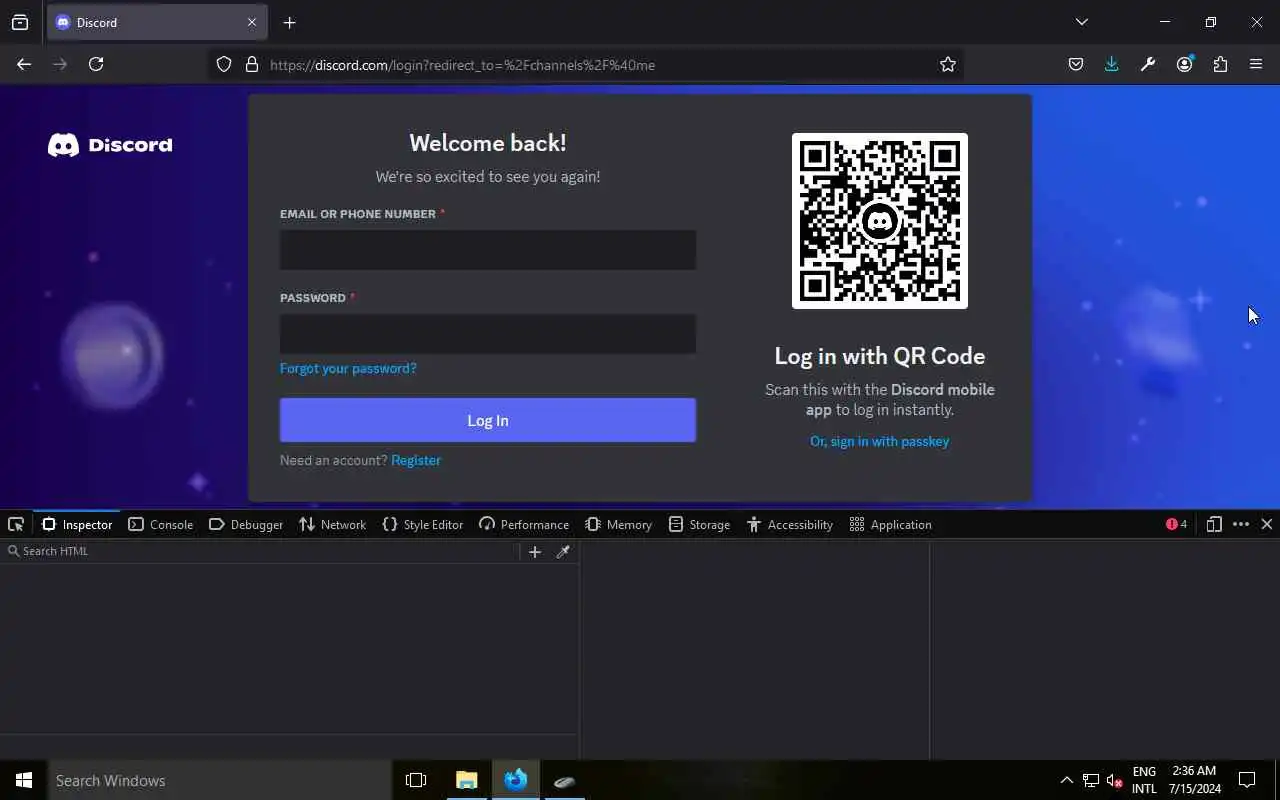Reload the current page

96,64
